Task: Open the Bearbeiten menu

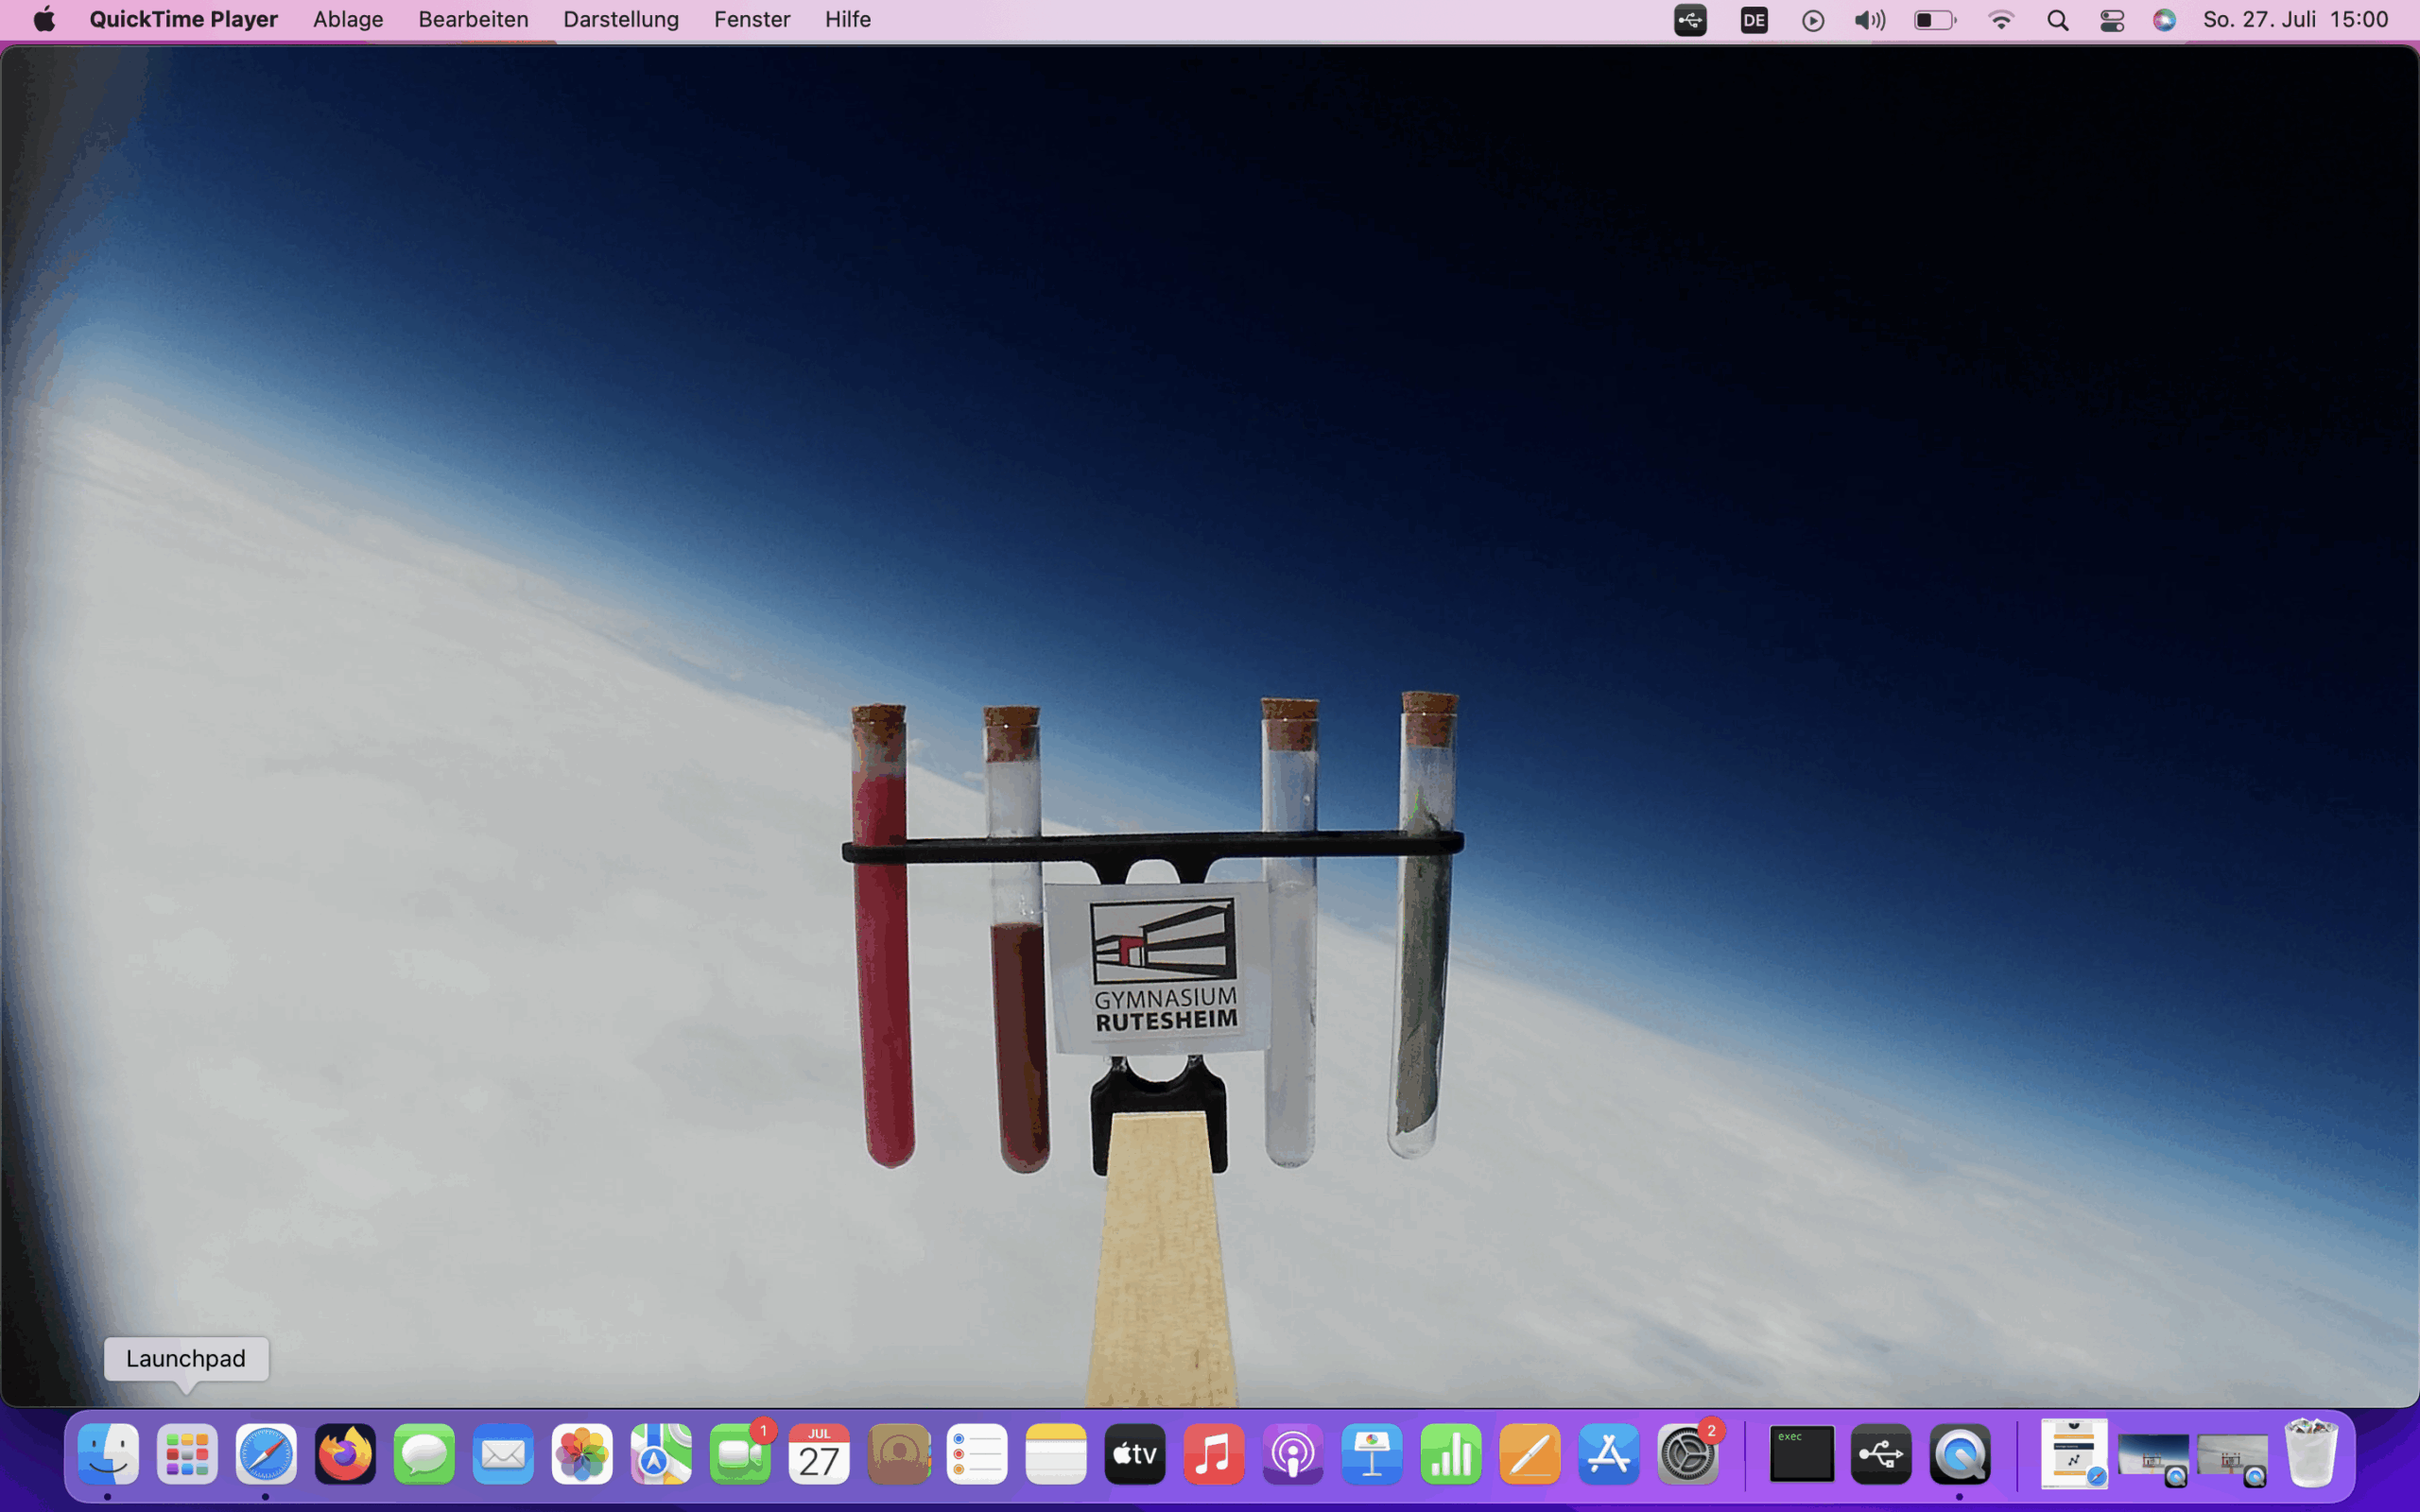Action: (x=473, y=19)
